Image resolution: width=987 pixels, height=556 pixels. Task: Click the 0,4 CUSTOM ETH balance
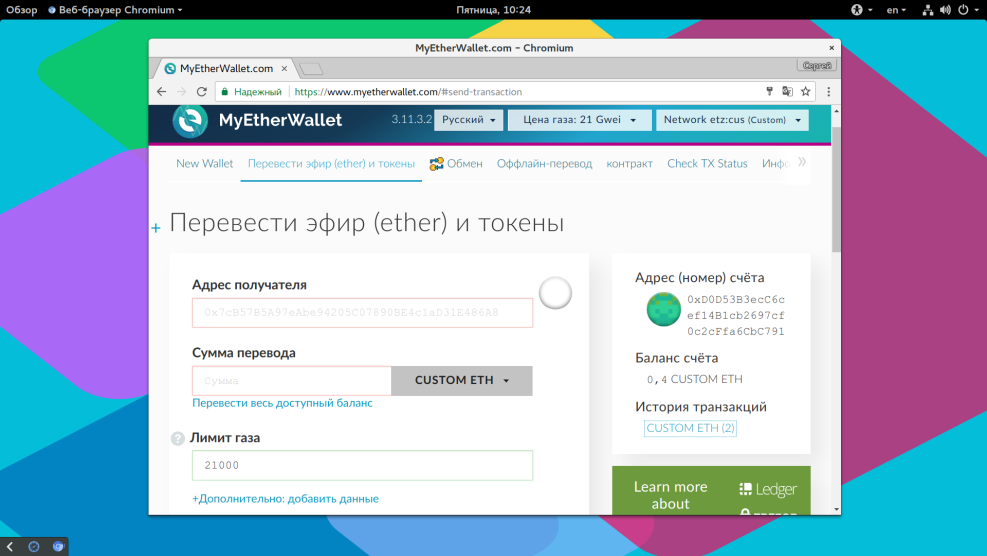tap(694, 379)
